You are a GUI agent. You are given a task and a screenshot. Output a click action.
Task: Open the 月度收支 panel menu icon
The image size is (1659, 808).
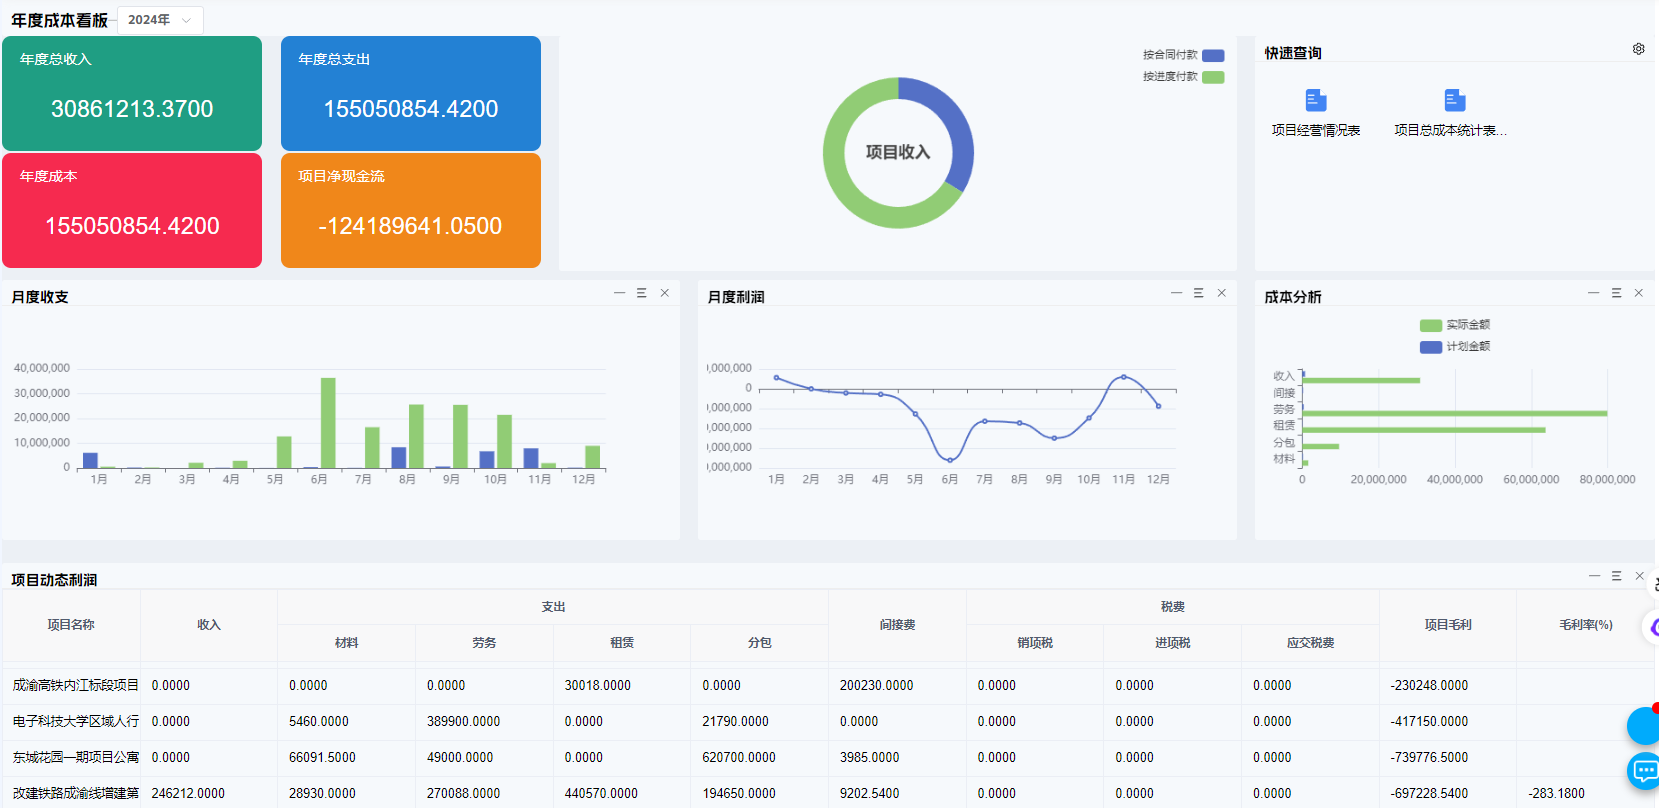point(641,293)
